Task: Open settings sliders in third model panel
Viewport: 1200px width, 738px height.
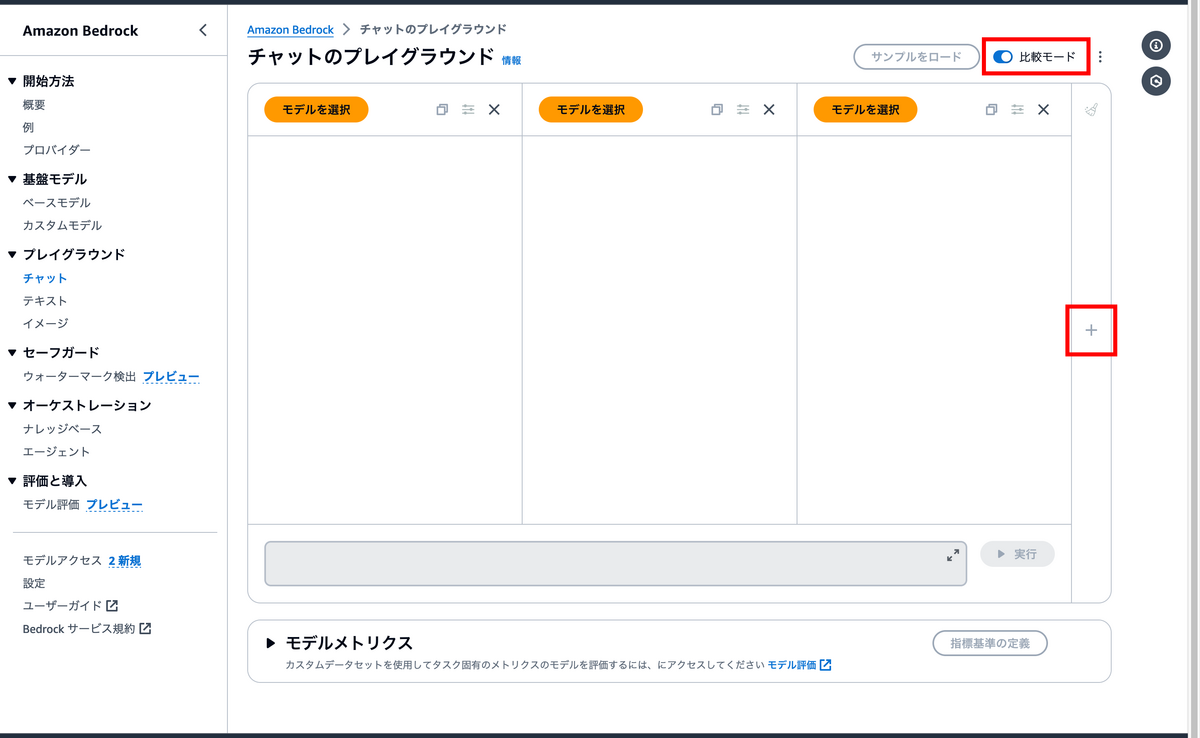Action: point(1018,110)
